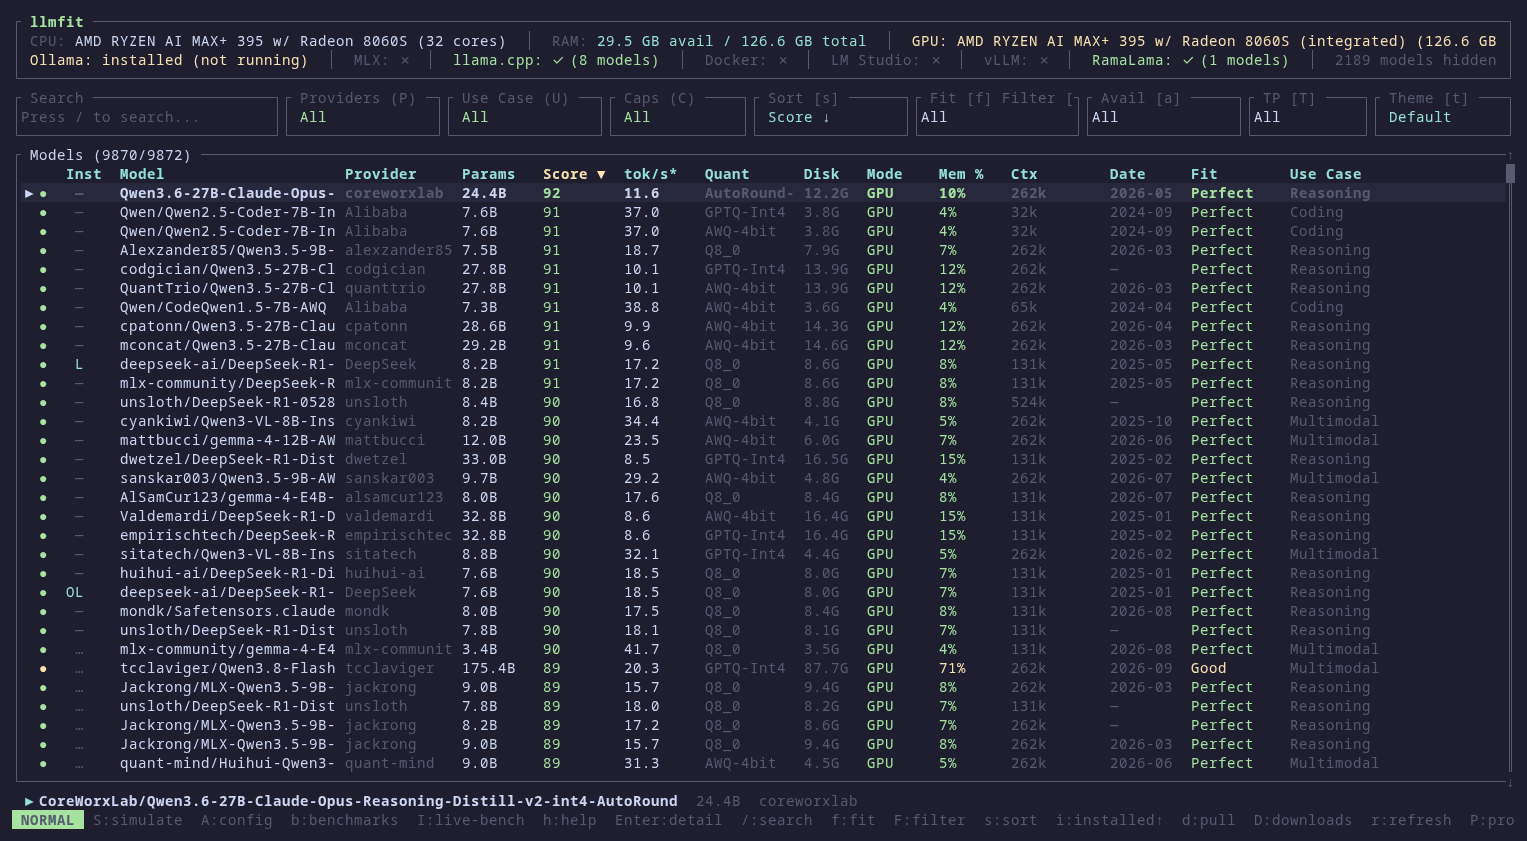The height and width of the screenshot is (841, 1527).
Task: Click the OL installed marker on deepseek-ai row
Action: [x=74, y=592]
